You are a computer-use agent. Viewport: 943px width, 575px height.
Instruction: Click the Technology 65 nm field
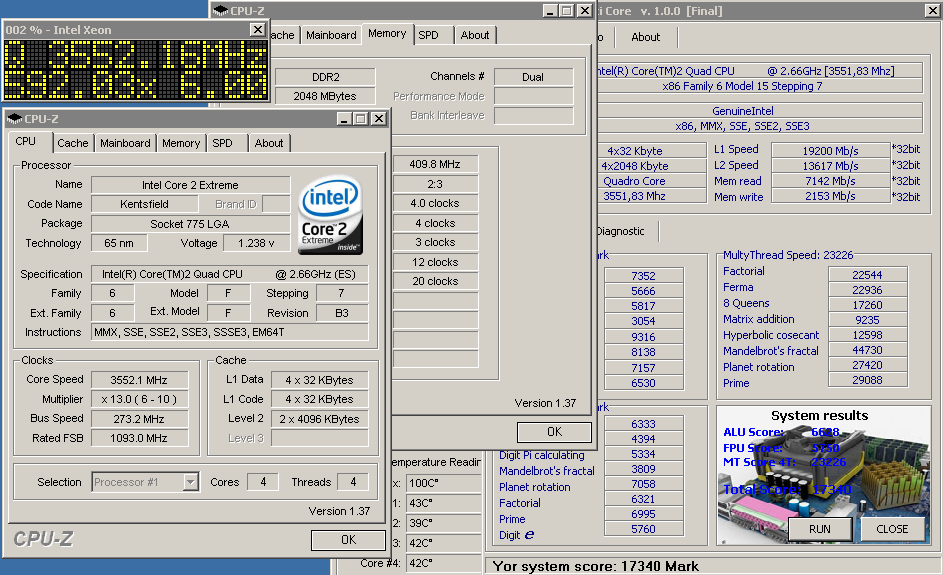coord(118,243)
